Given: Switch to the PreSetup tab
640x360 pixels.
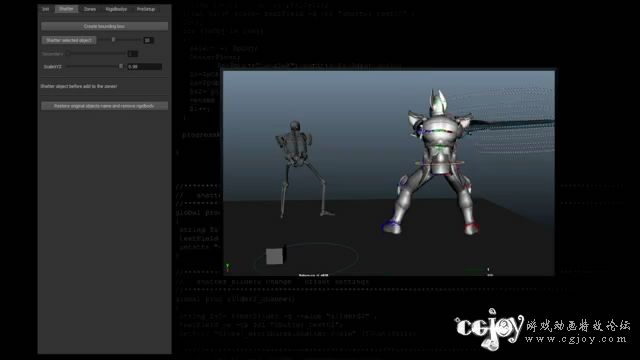Looking at the screenshot, I should point(146,9).
